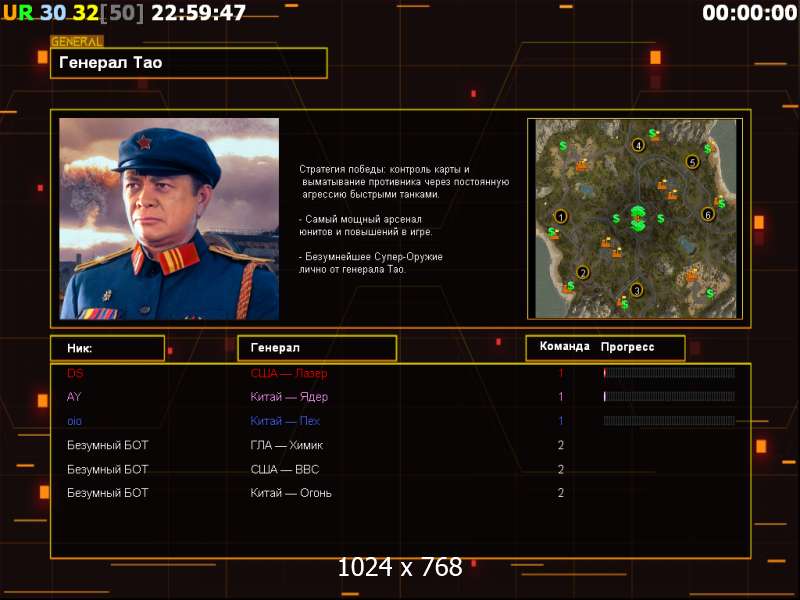Click the 'Генерал' column header

tap(317, 348)
